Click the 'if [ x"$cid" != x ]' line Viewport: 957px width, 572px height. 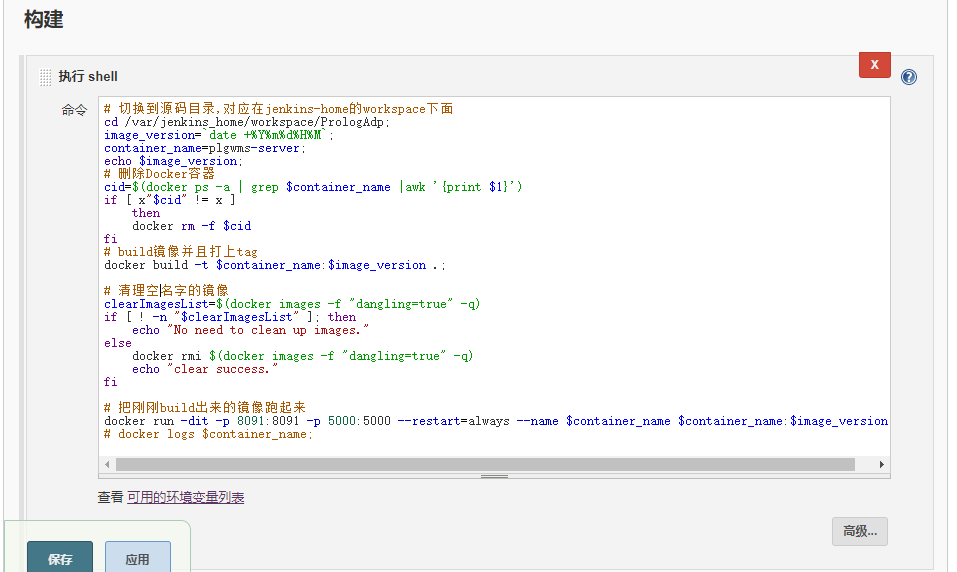(170, 200)
